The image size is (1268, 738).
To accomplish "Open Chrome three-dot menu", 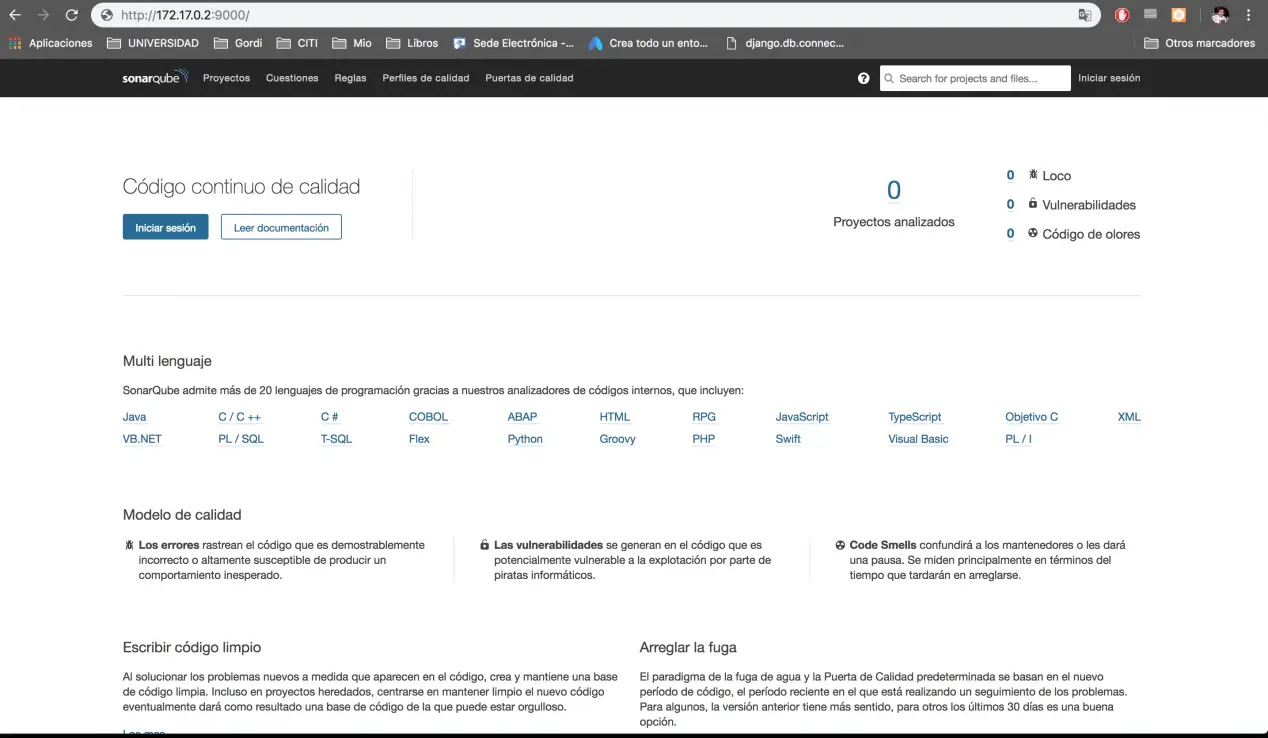I will tap(1249, 15).
